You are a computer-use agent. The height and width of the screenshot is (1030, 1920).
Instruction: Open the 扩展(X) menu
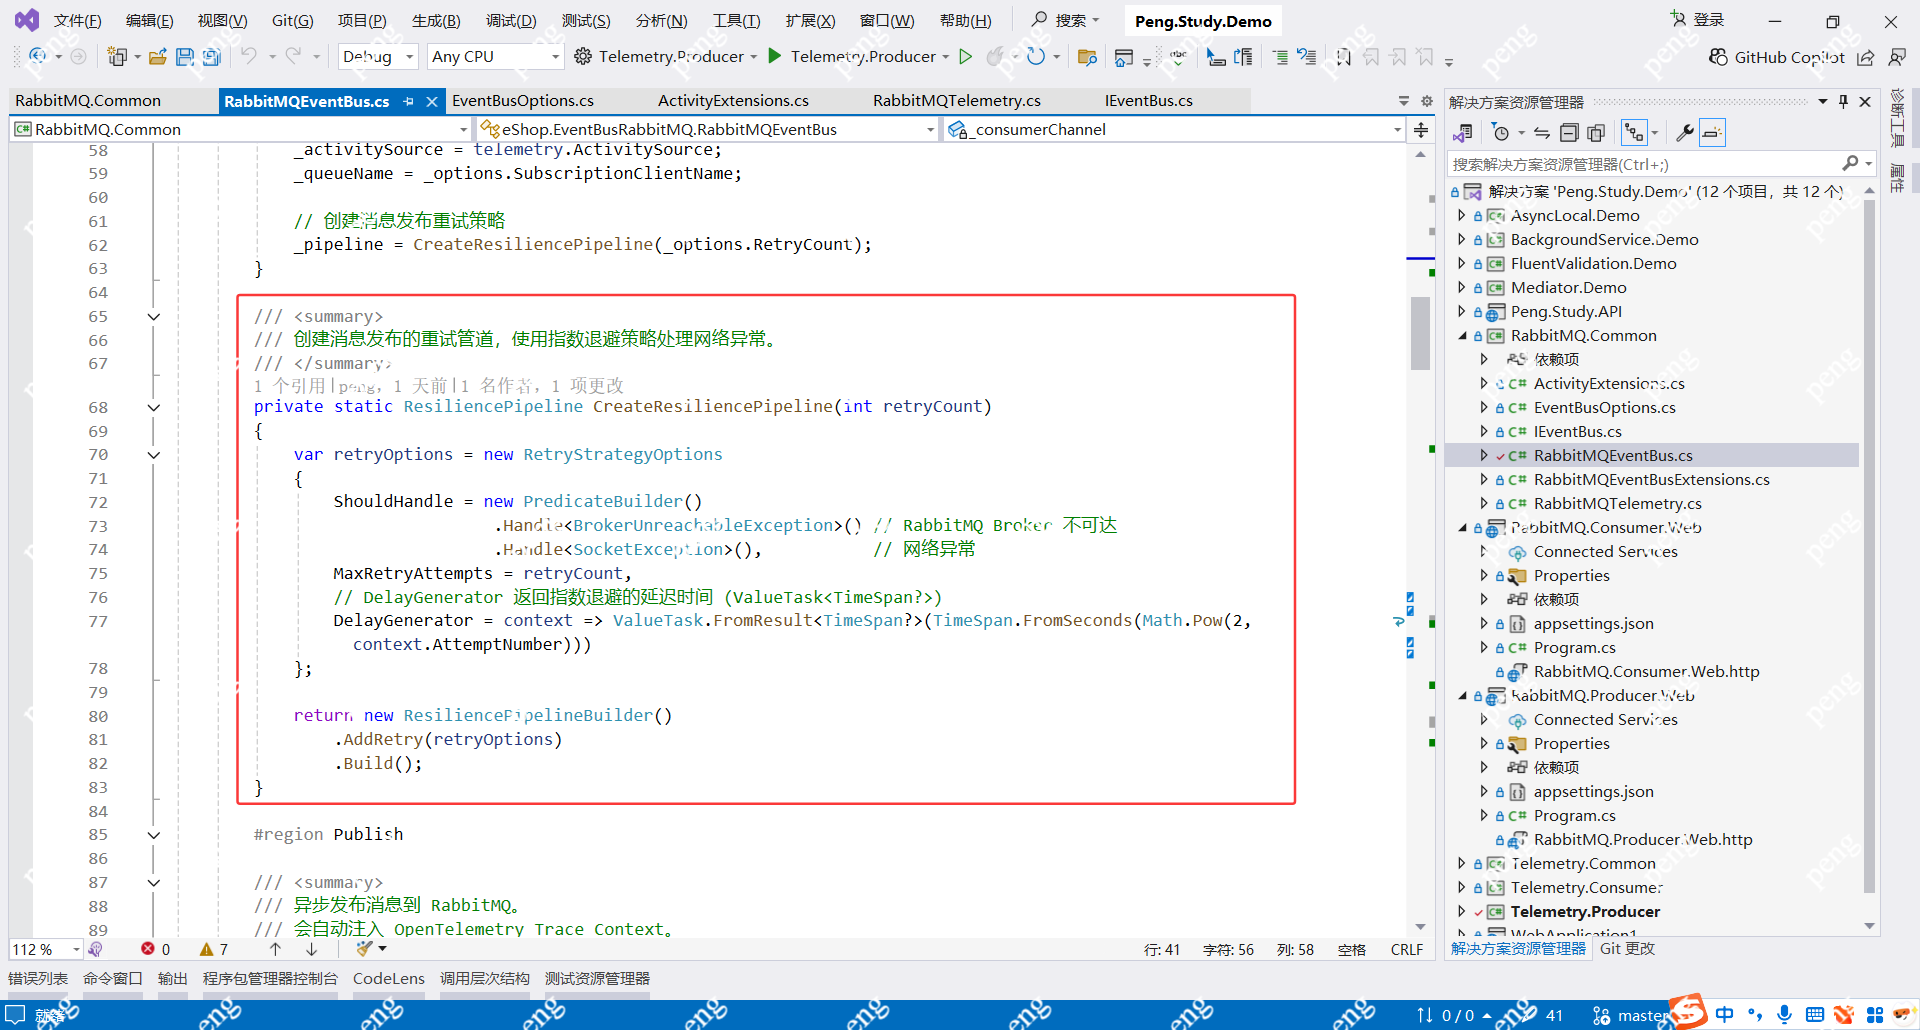pos(810,21)
